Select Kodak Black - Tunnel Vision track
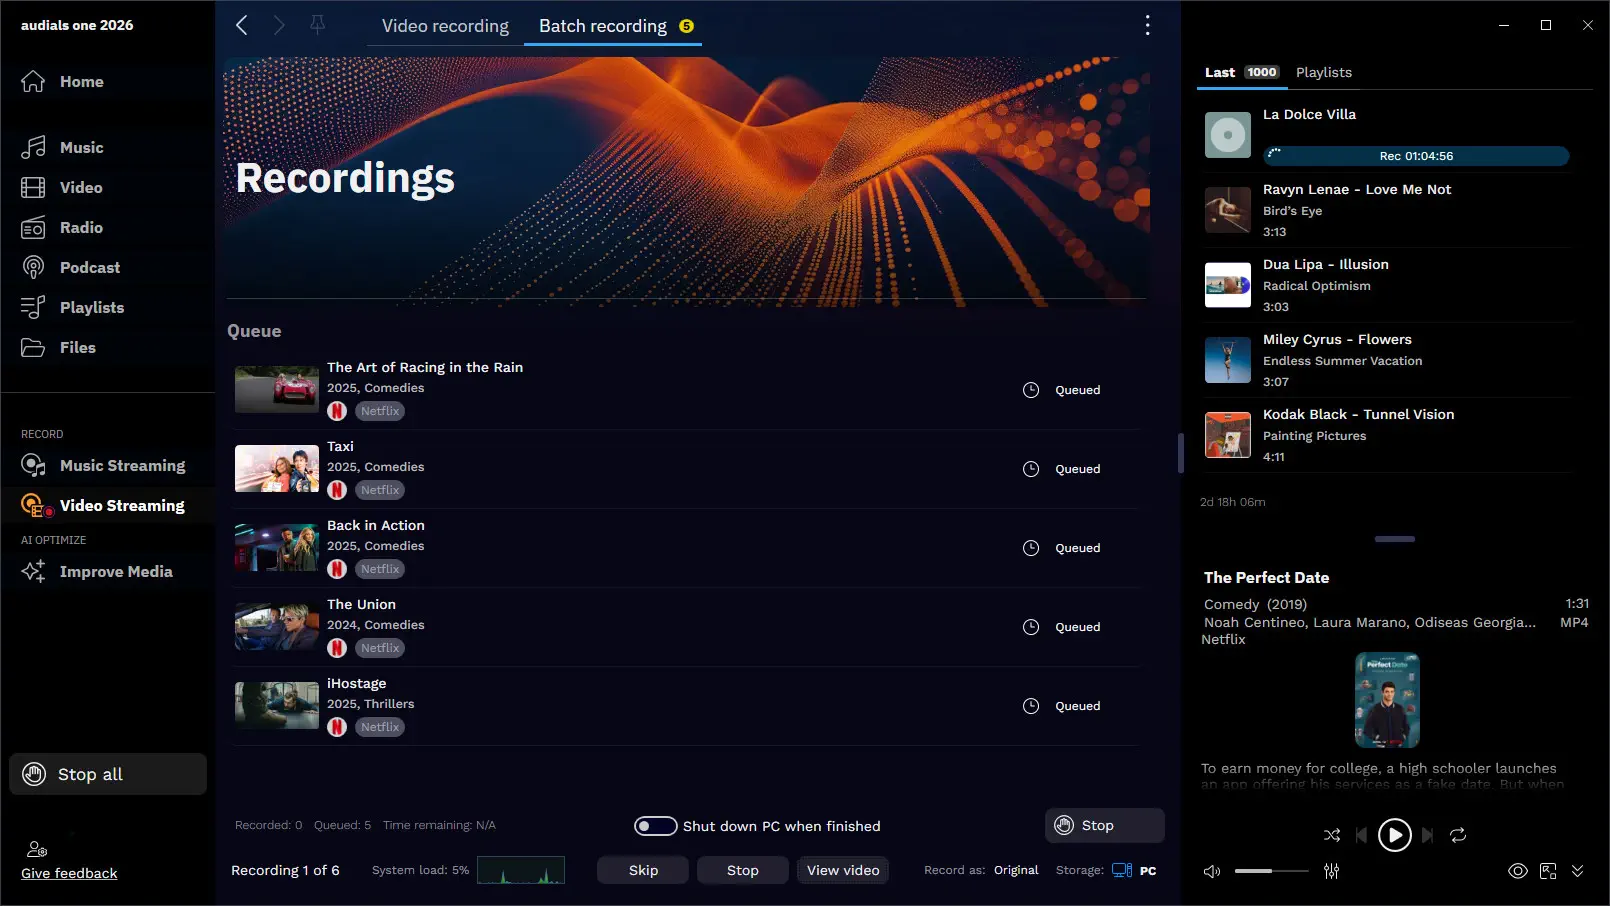Viewport: 1610px width, 906px height. coord(1387,435)
